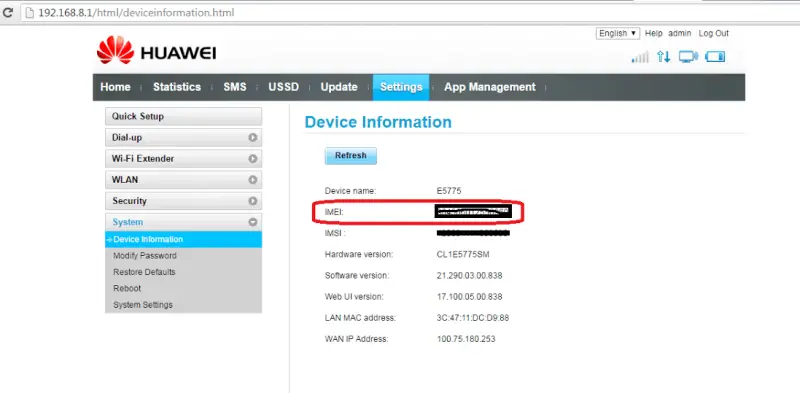
Task: Select Restore Defaults in sidebar
Action: (x=144, y=272)
